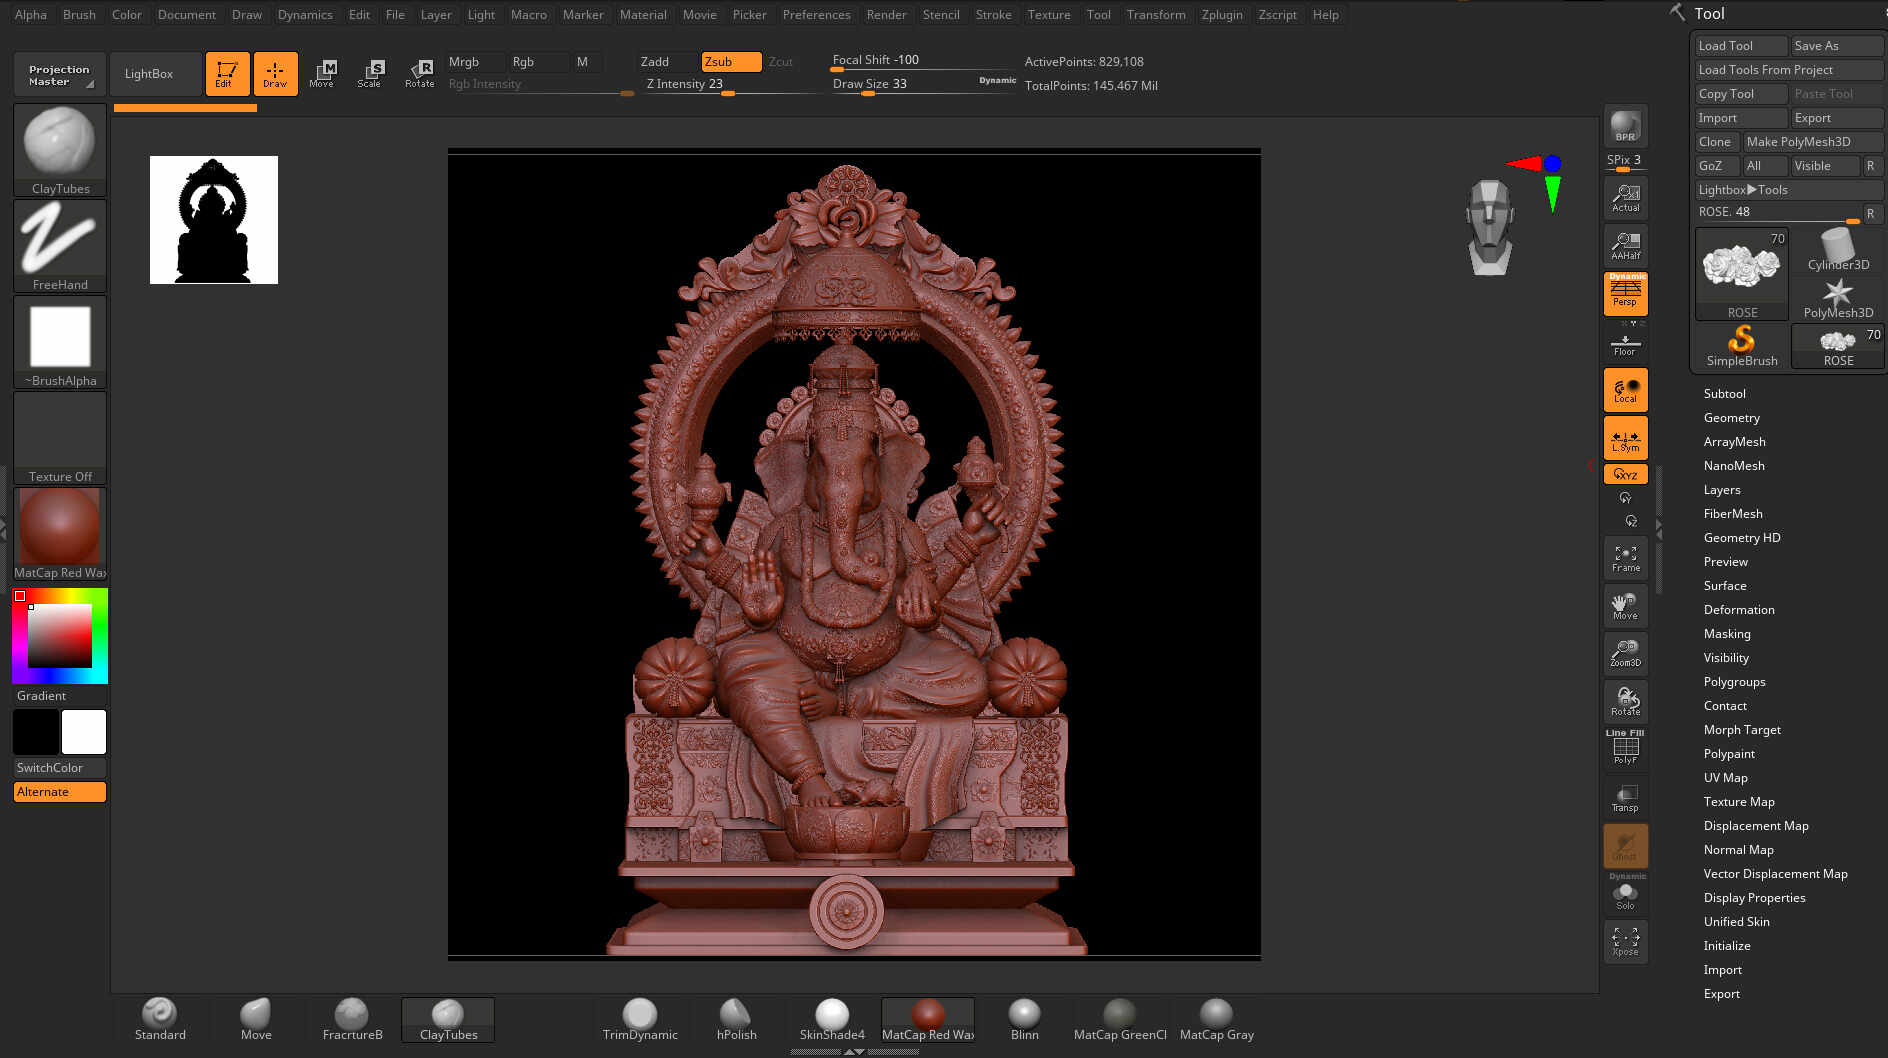Expand the UV Map section
The image size is (1888, 1058).
click(x=1726, y=778)
